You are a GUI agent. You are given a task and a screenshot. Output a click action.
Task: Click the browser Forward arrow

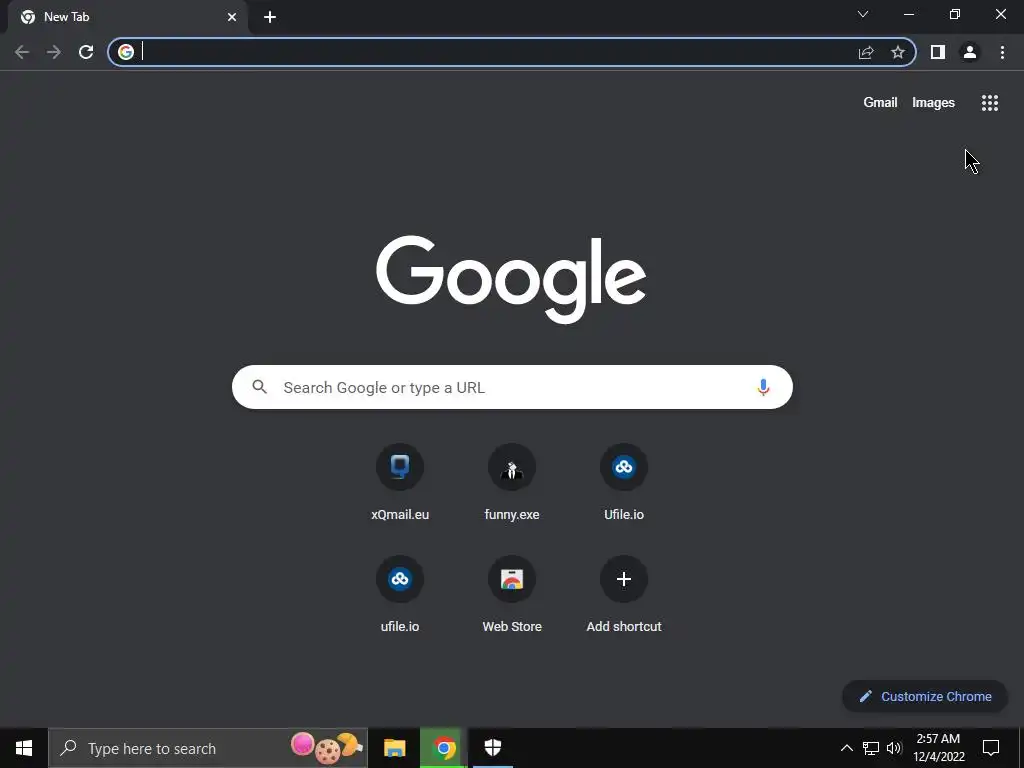pyautogui.click(x=54, y=52)
